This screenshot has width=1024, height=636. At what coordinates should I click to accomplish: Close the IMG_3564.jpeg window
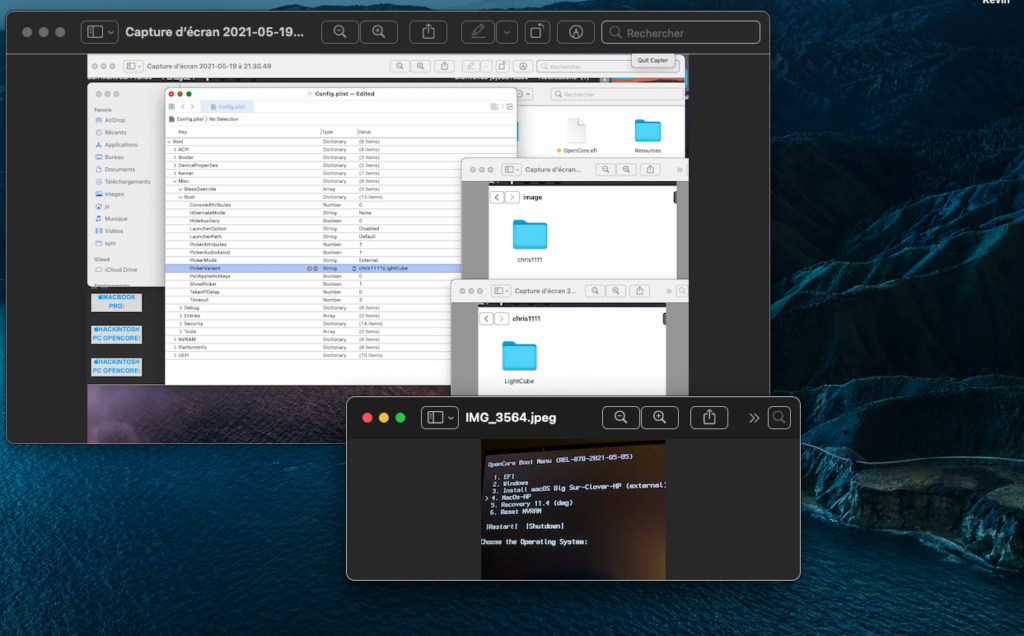click(x=367, y=418)
